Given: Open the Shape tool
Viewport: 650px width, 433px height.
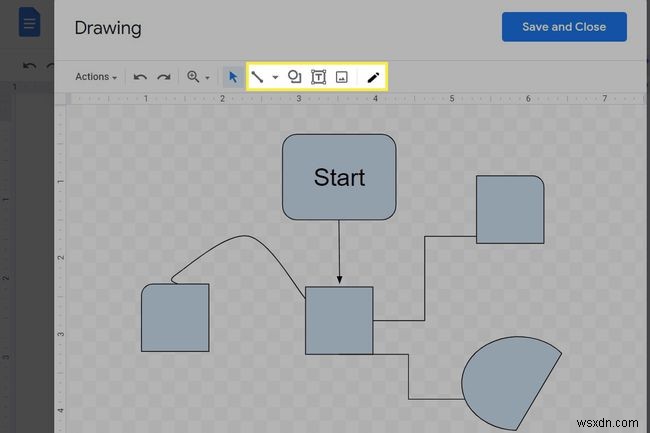Looking at the screenshot, I should (295, 77).
